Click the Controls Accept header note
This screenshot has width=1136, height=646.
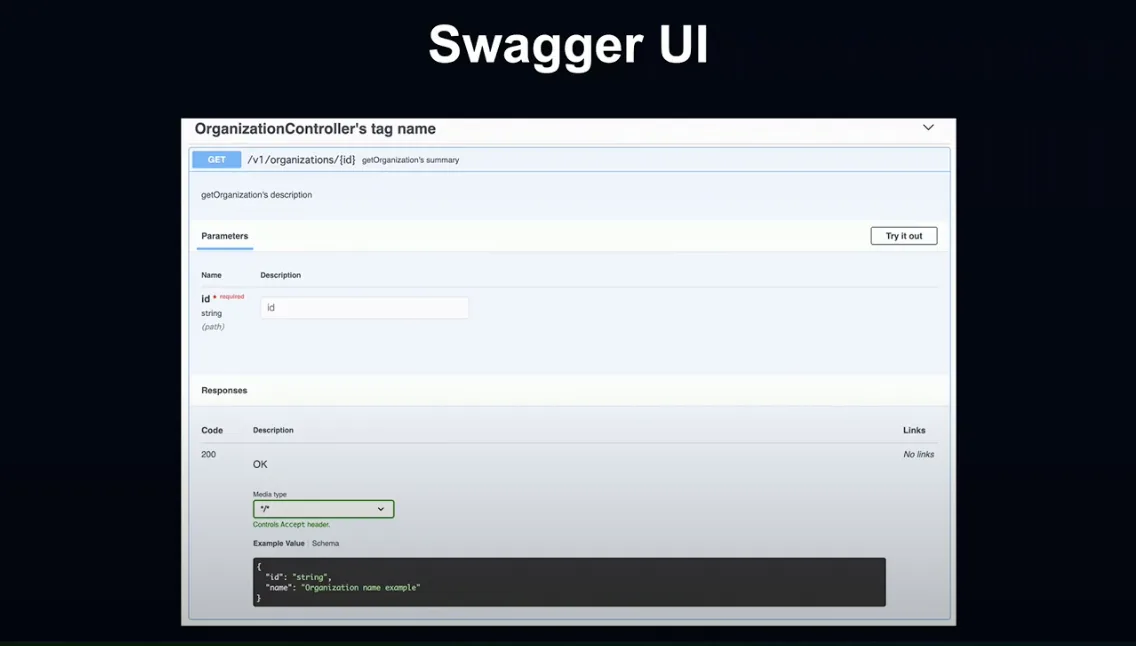tap(291, 524)
